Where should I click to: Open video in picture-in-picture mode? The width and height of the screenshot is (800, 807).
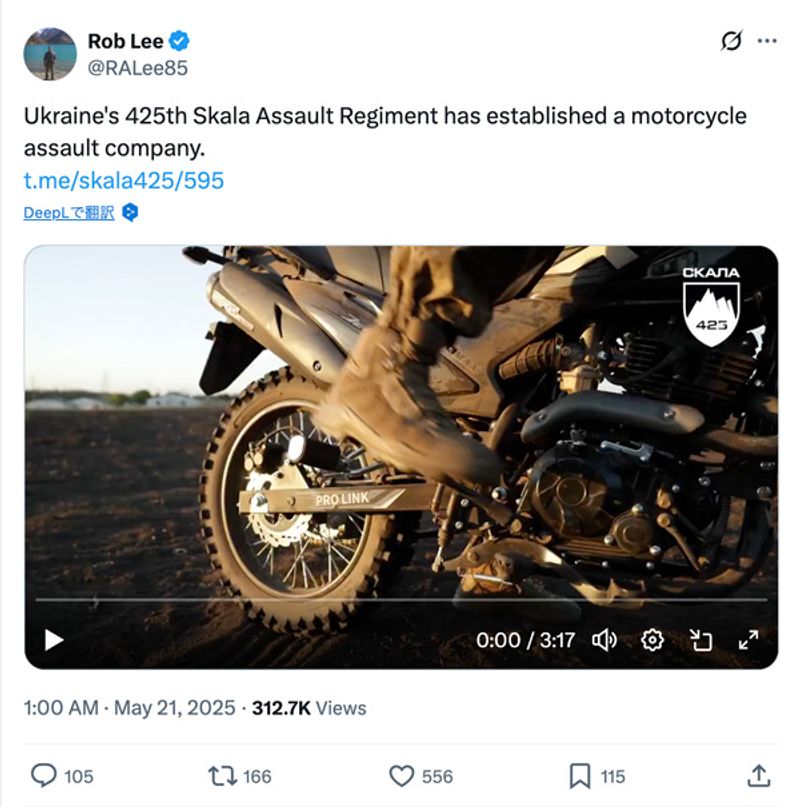pyautogui.click(x=701, y=640)
